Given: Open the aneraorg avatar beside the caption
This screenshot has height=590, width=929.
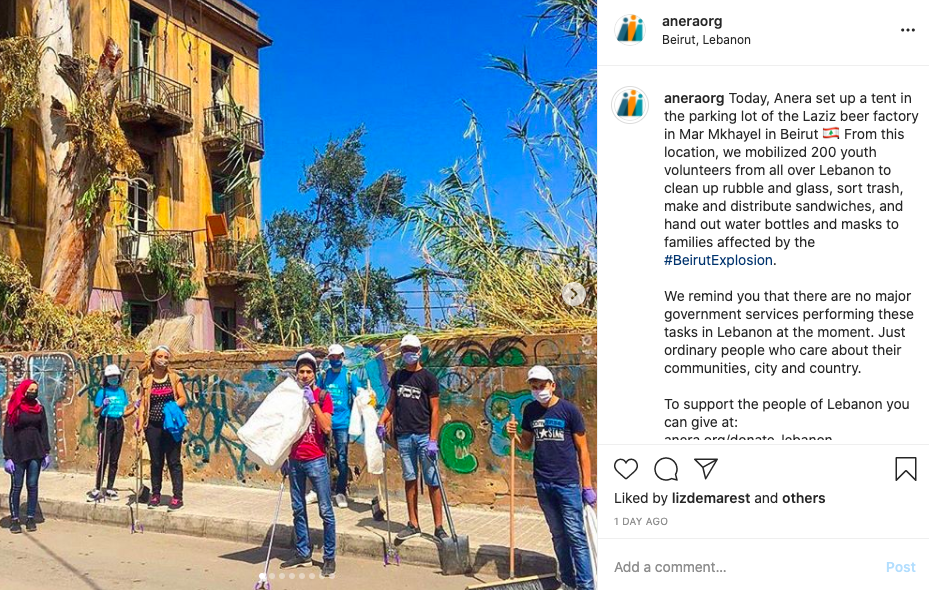Looking at the screenshot, I should (630, 105).
